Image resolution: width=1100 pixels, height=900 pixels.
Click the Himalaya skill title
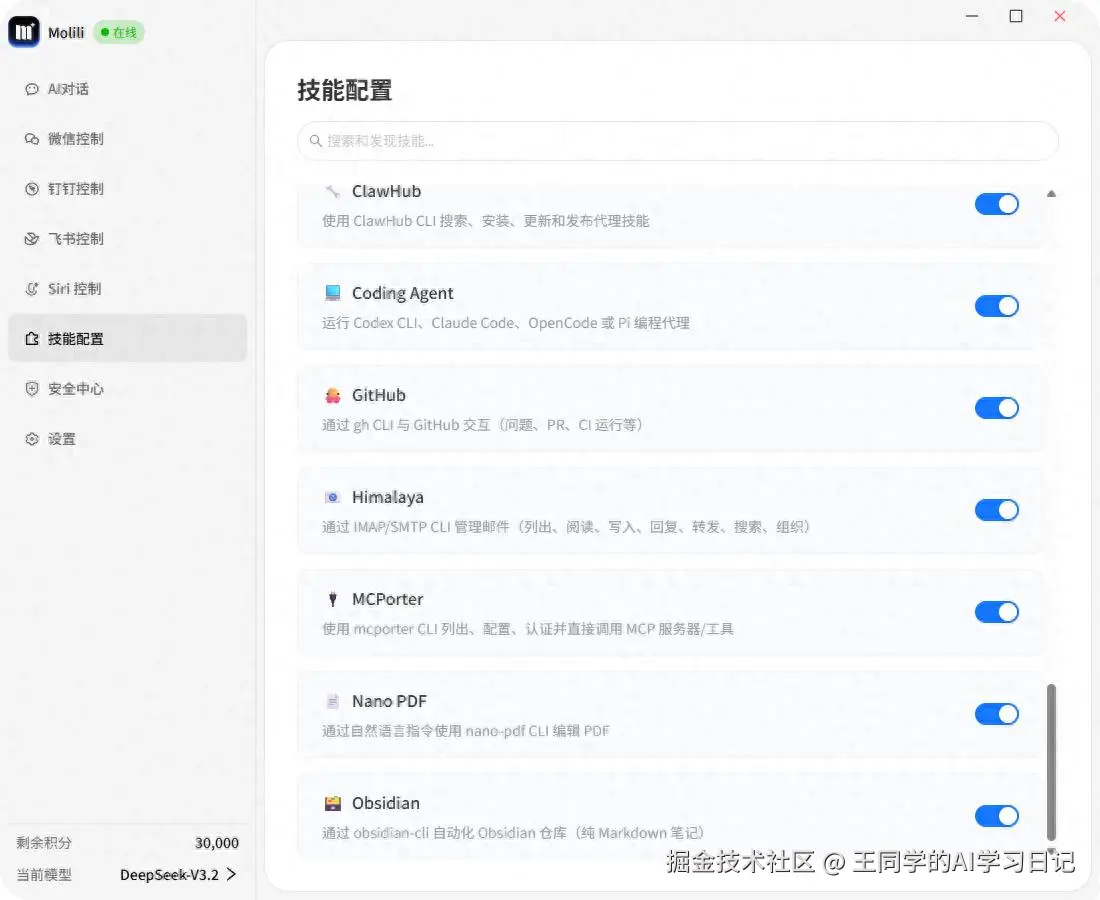(387, 497)
